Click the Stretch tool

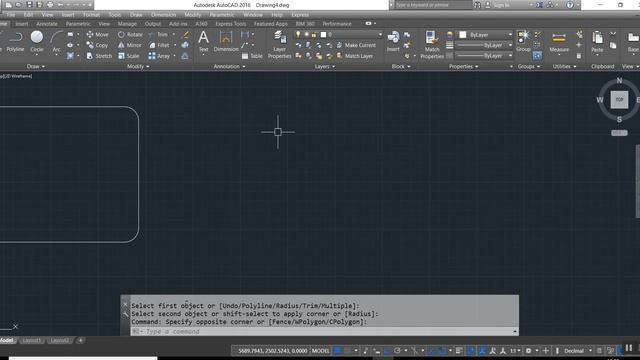(99, 56)
